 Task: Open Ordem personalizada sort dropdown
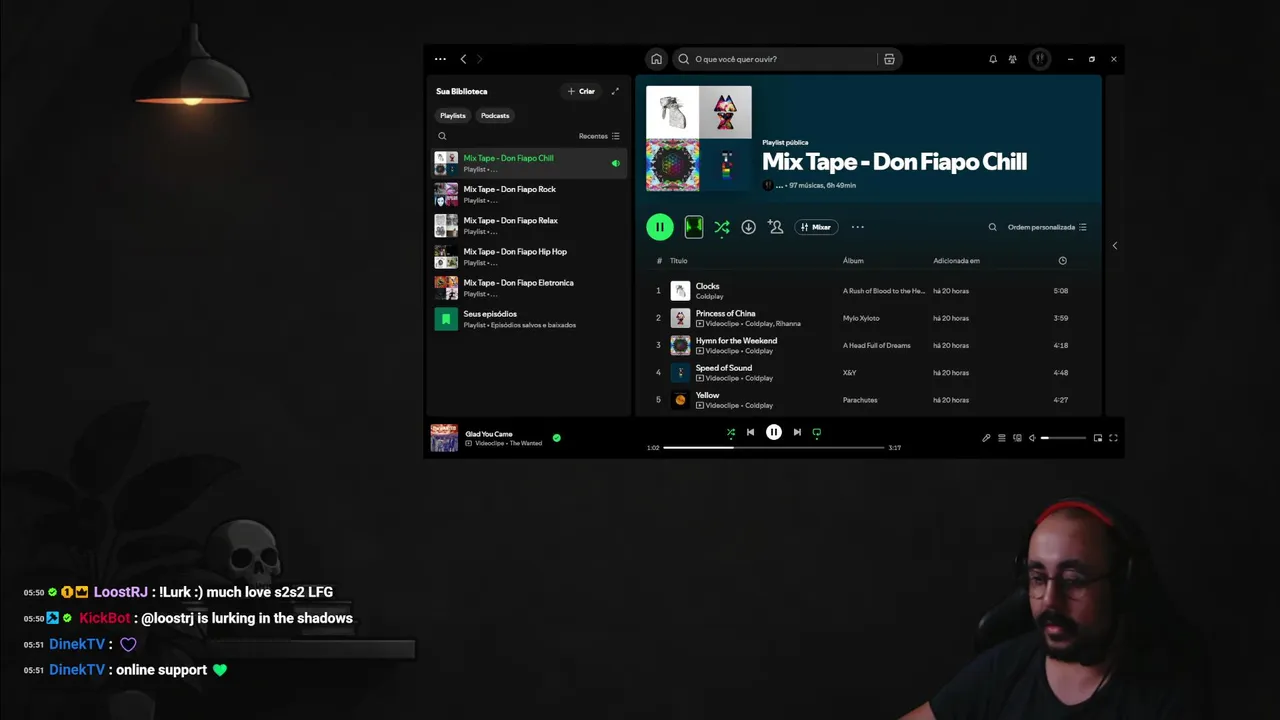pyautogui.click(x=1047, y=227)
